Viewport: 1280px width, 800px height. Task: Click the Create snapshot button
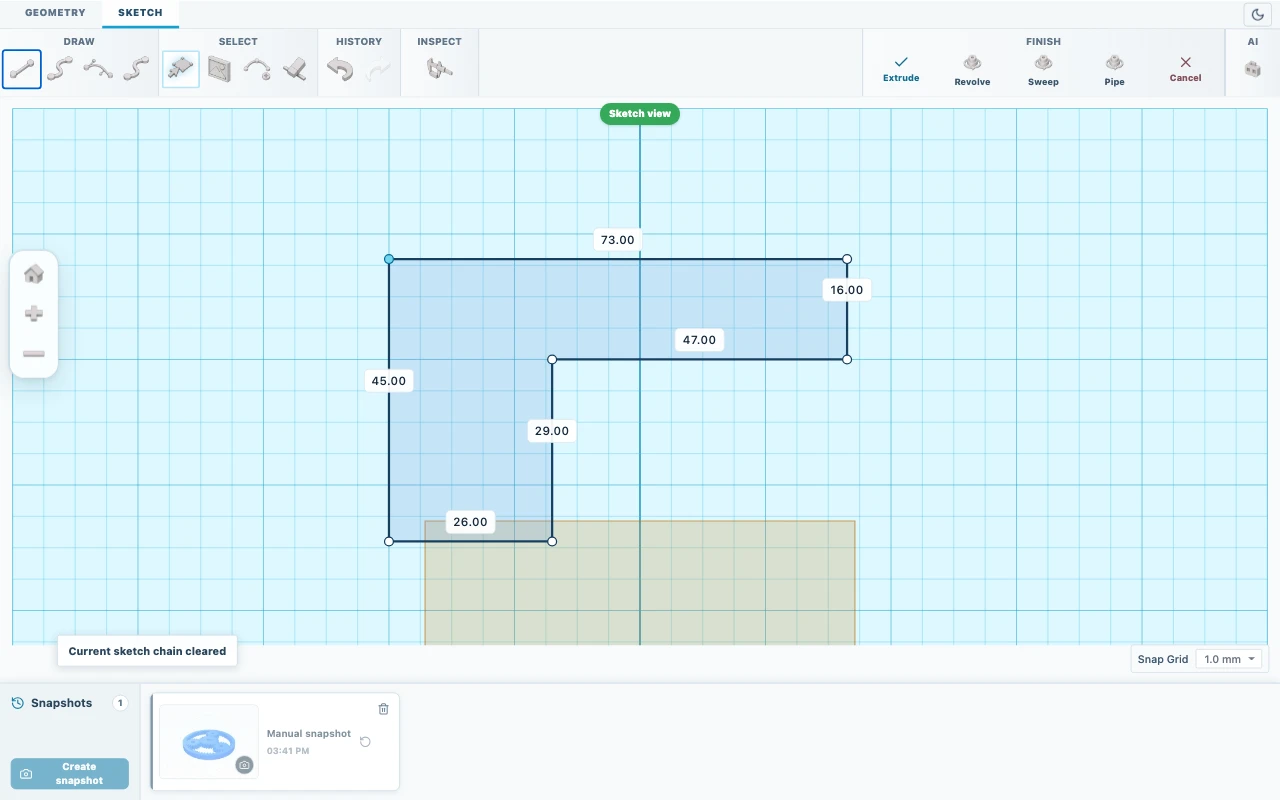click(70, 773)
